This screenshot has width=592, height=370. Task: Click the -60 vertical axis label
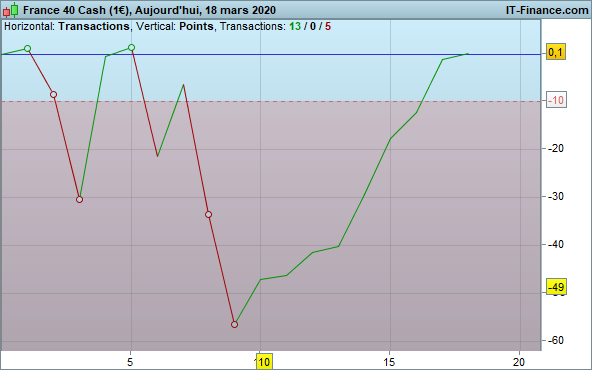tap(556, 340)
